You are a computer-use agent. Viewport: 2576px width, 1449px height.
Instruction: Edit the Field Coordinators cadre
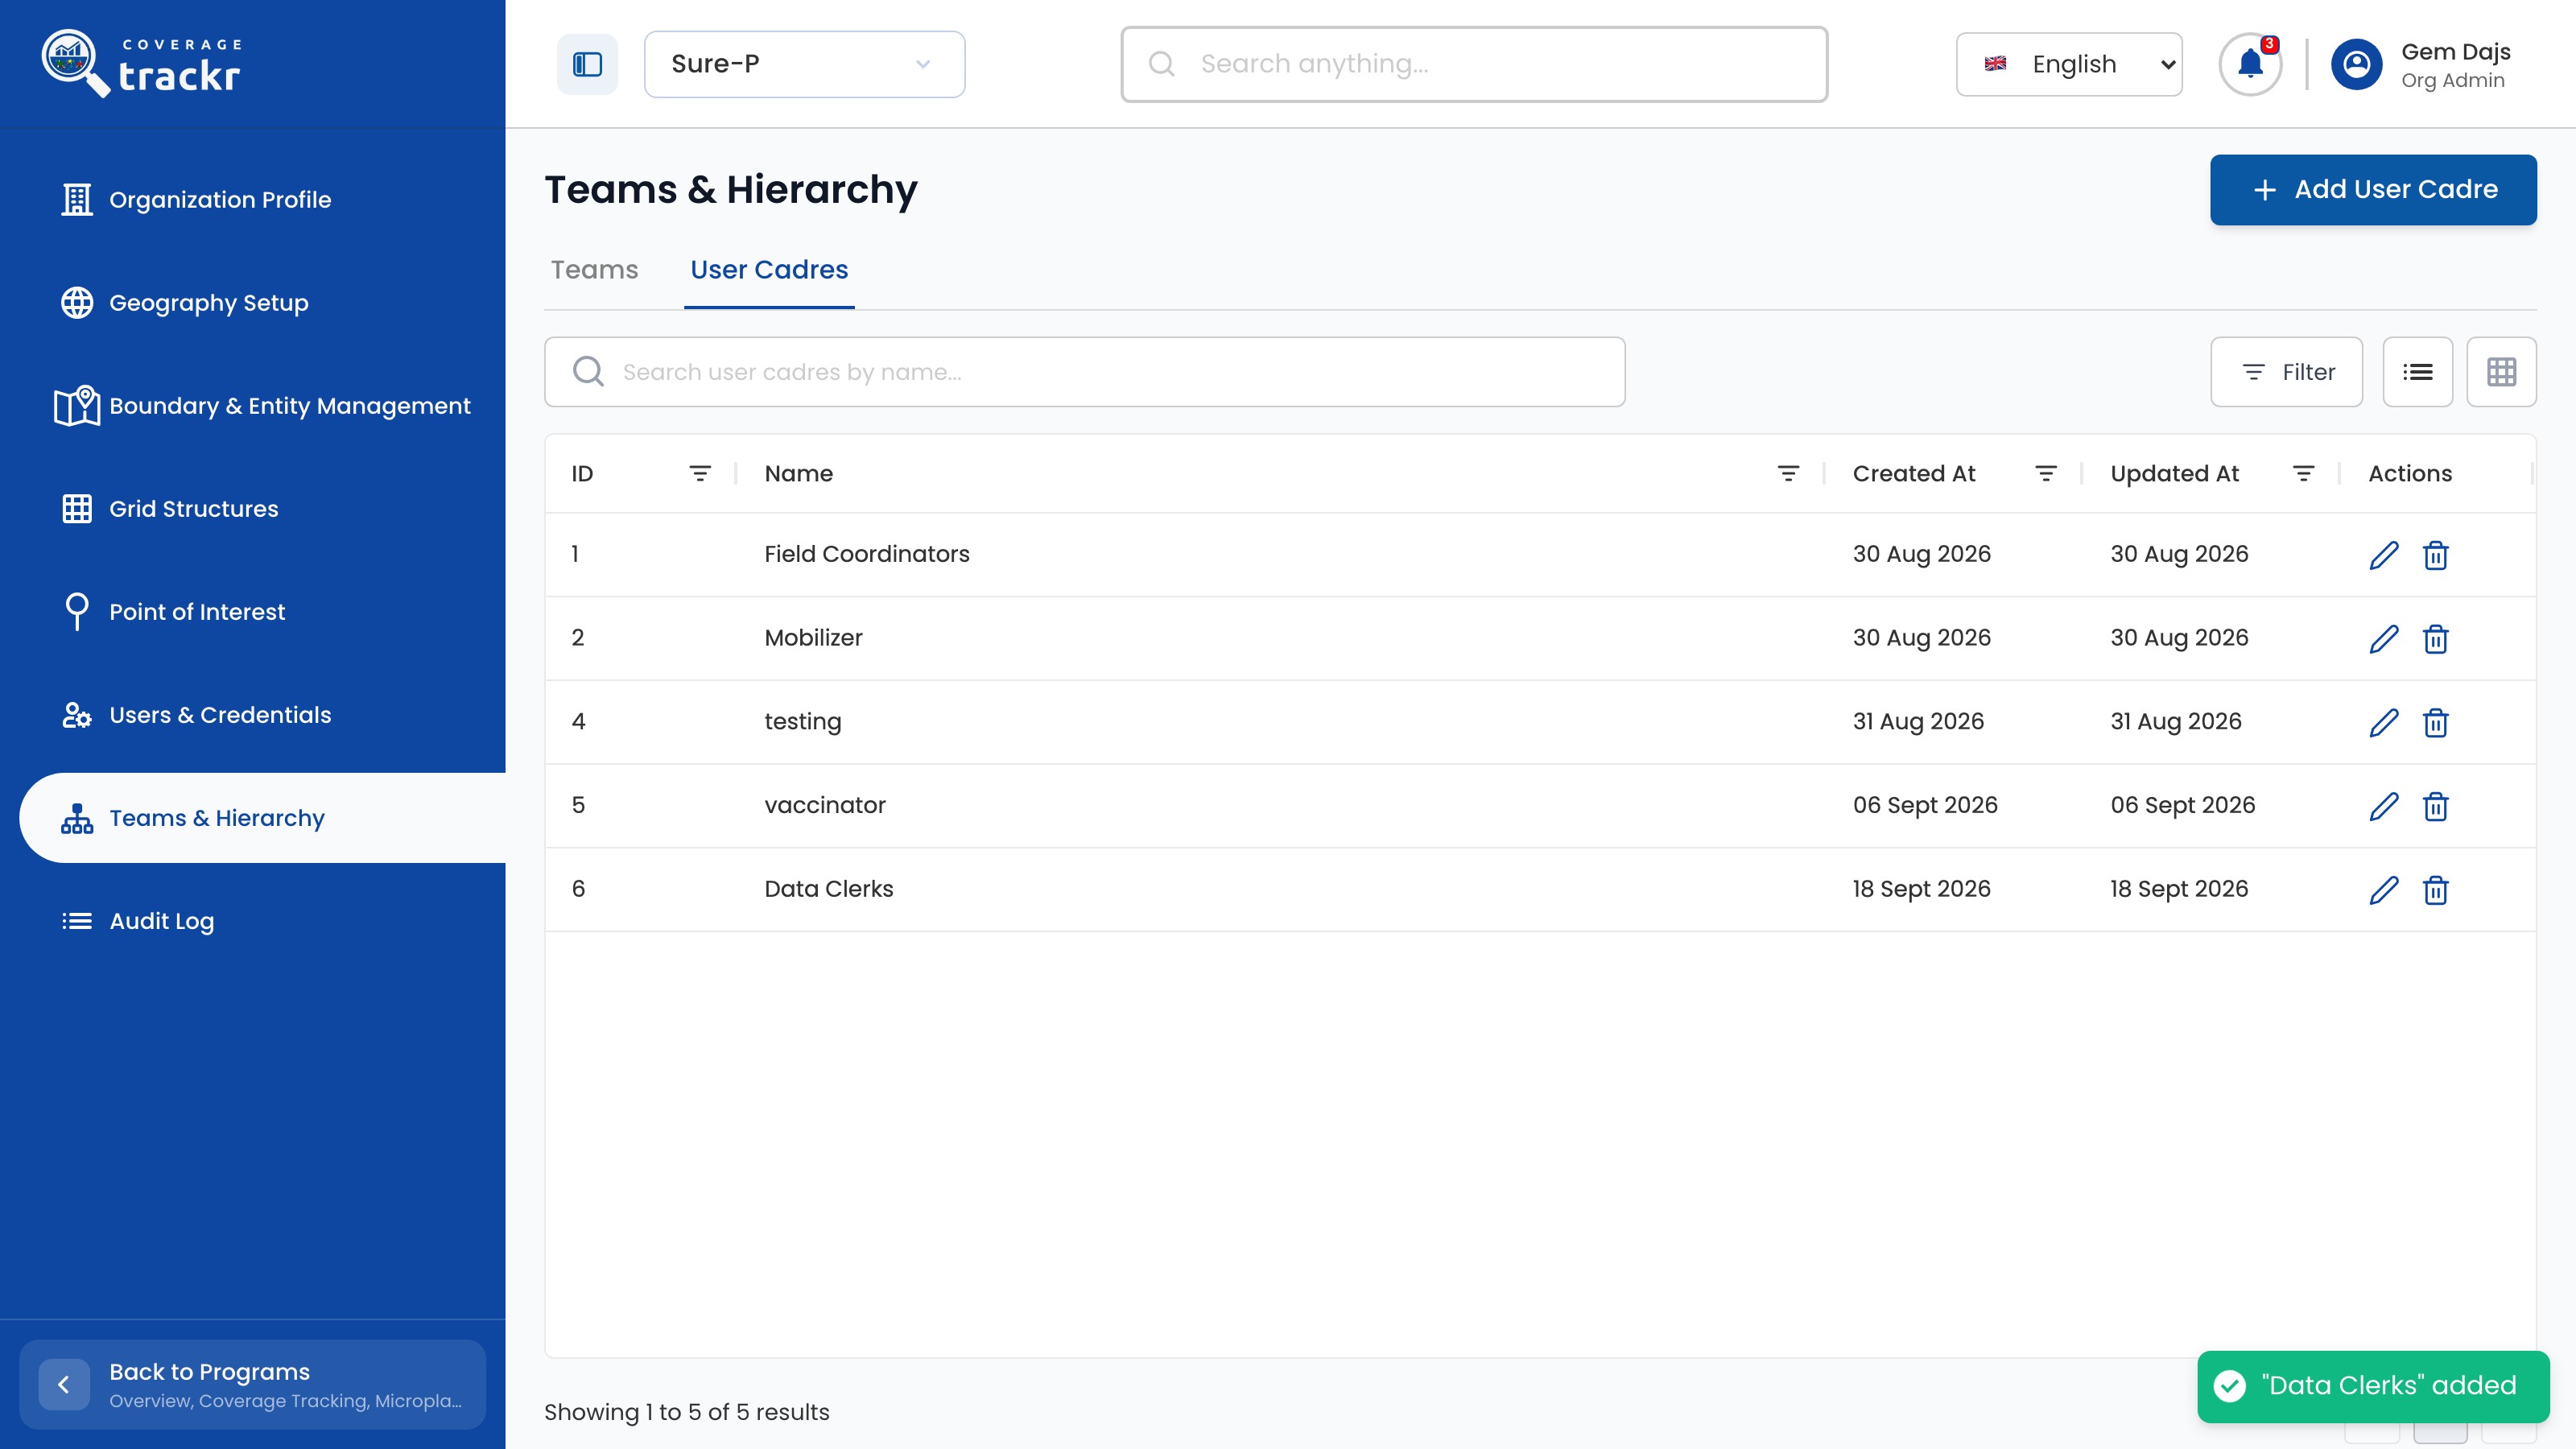click(x=2384, y=555)
